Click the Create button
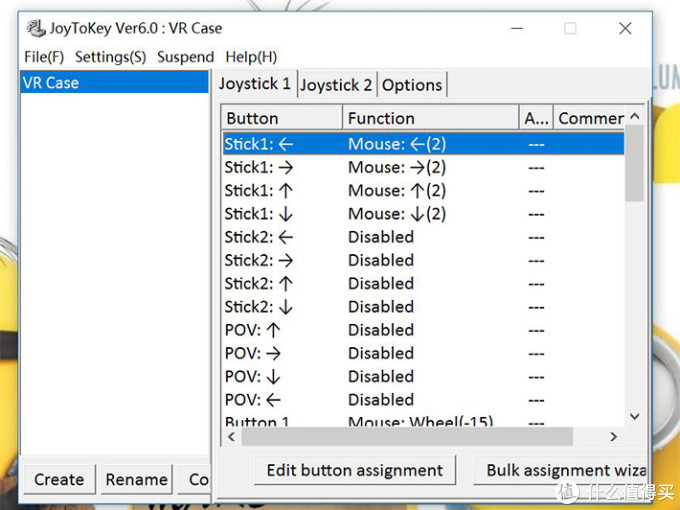The image size is (680, 510). 59,479
